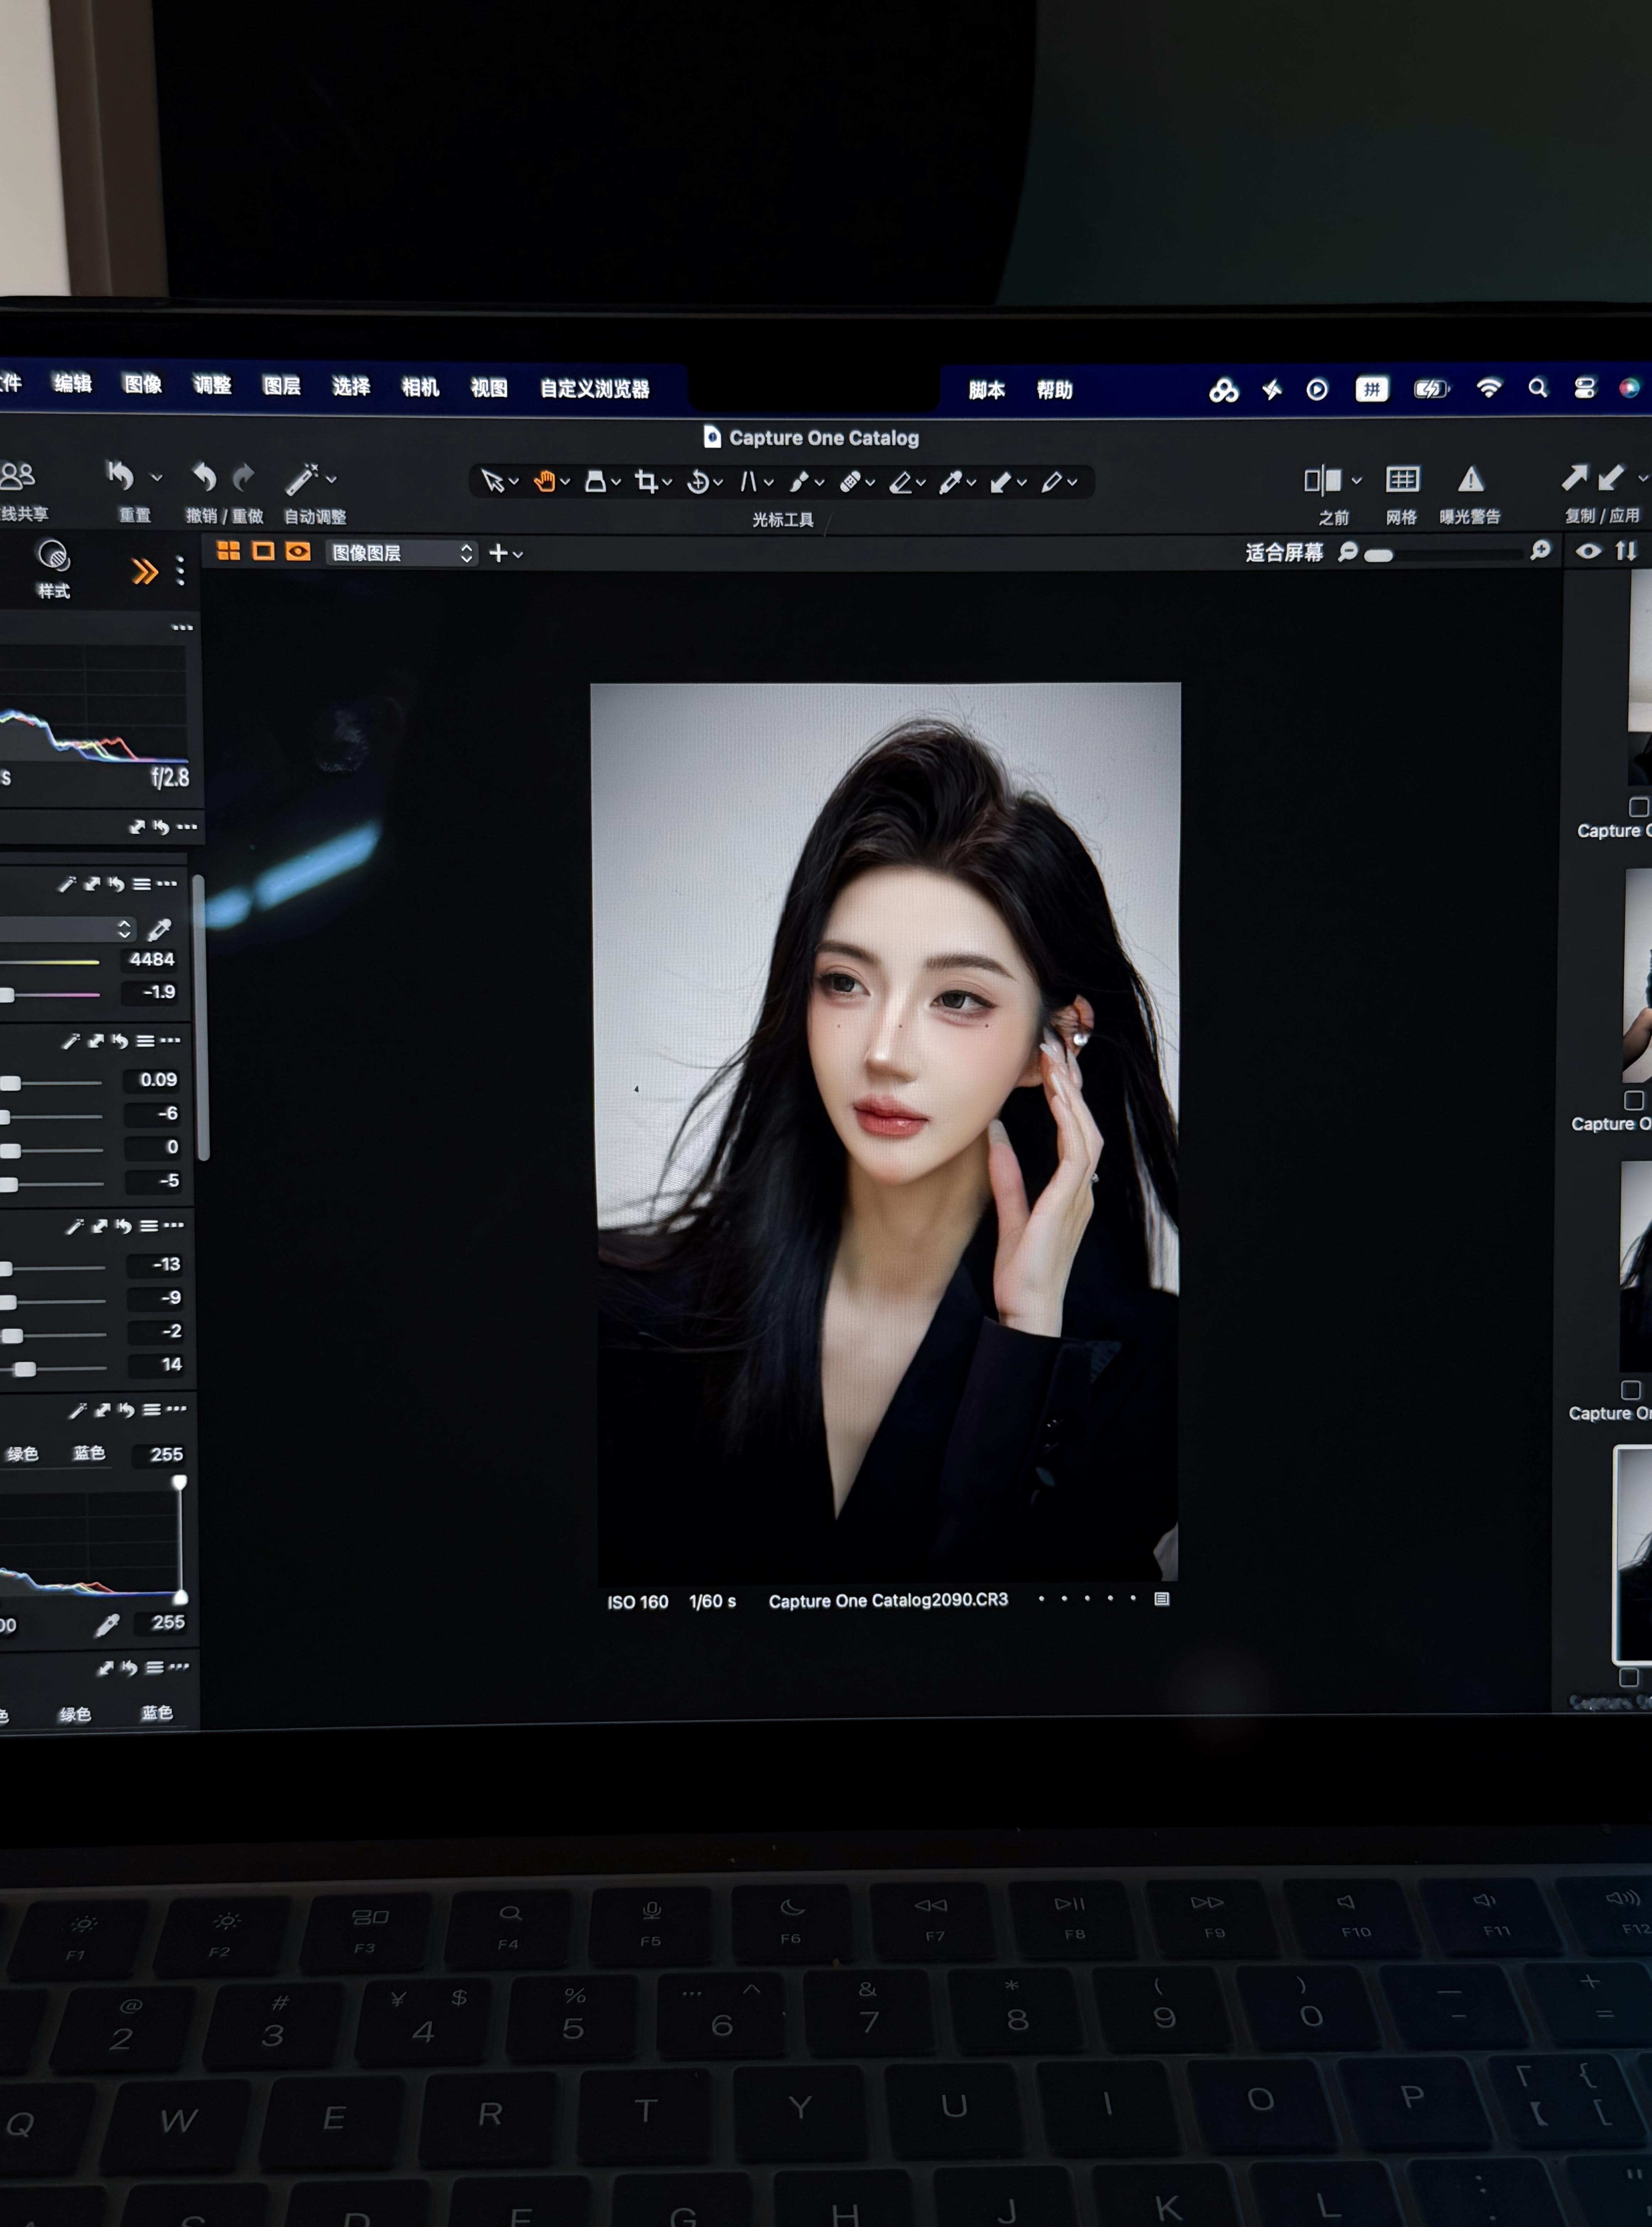The width and height of the screenshot is (1652, 2227).
Task: Click the browser sort arrows icon
Action: [x=1626, y=551]
